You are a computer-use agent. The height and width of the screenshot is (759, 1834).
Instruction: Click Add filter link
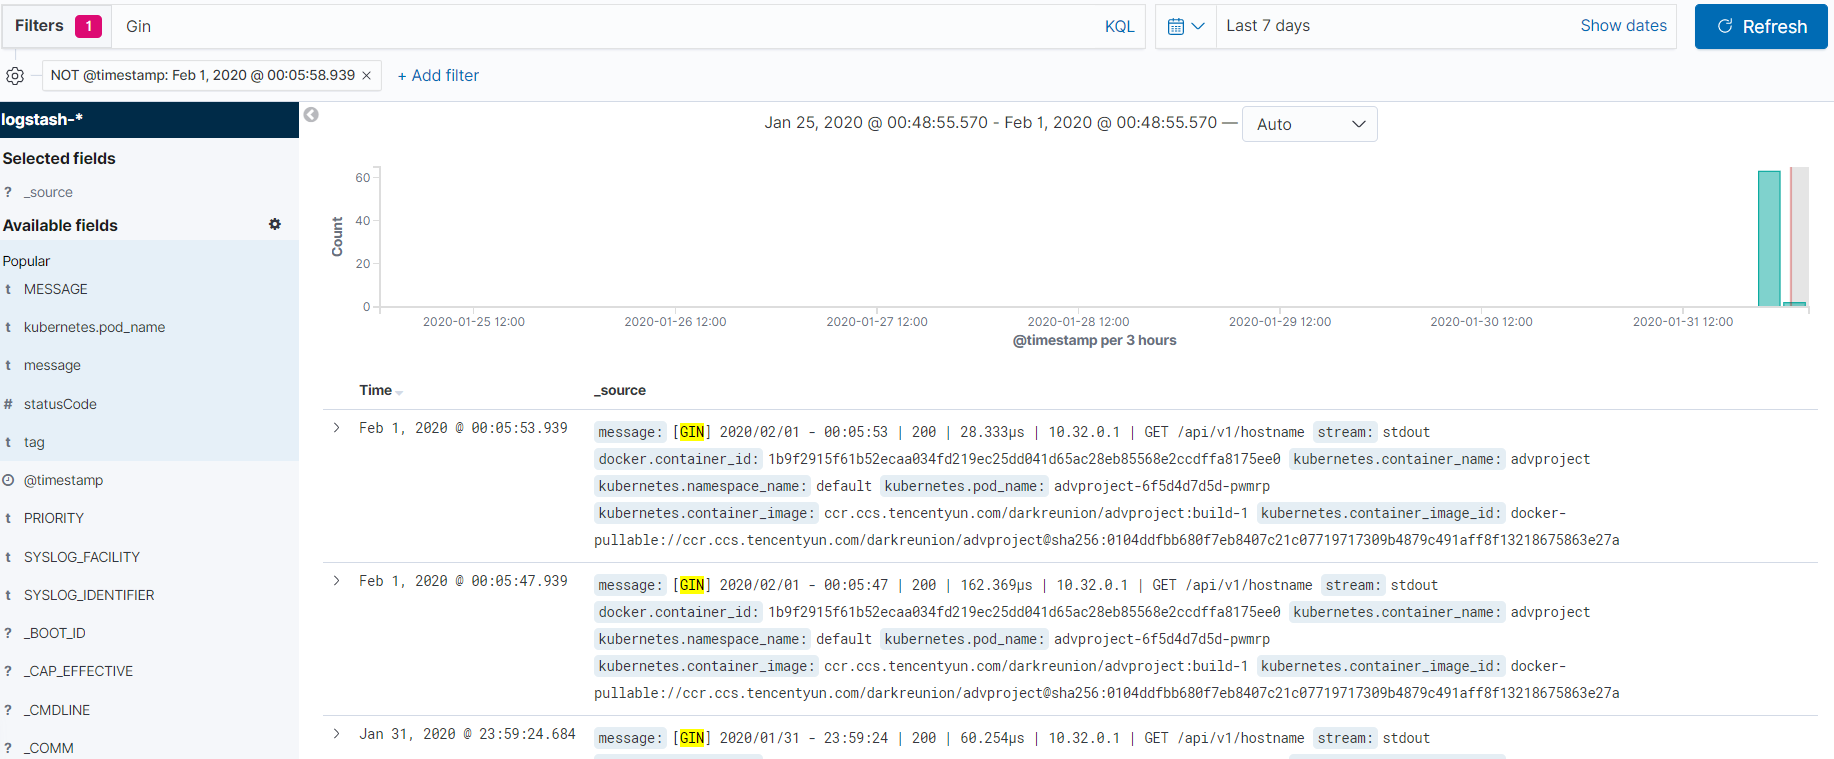438,76
